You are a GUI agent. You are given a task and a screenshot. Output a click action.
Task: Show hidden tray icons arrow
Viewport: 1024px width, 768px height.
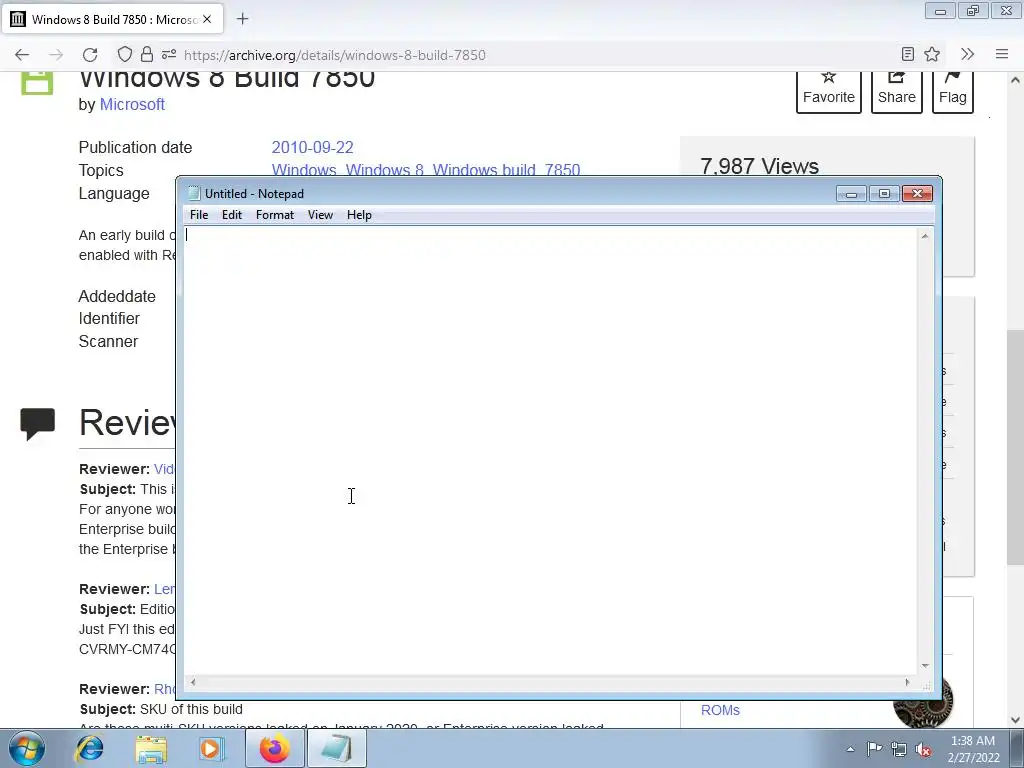coord(850,749)
